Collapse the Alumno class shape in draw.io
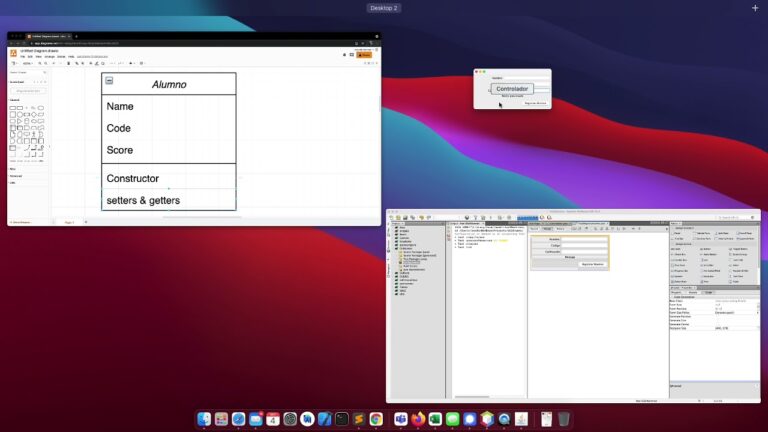 (x=109, y=80)
